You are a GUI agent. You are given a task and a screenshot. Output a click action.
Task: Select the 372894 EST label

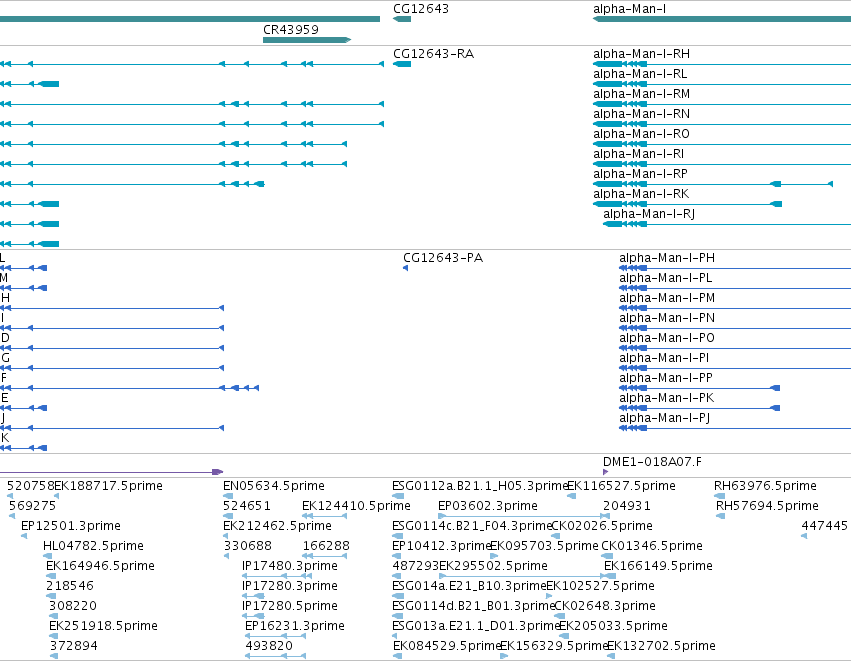pyautogui.click(x=74, y=646)
